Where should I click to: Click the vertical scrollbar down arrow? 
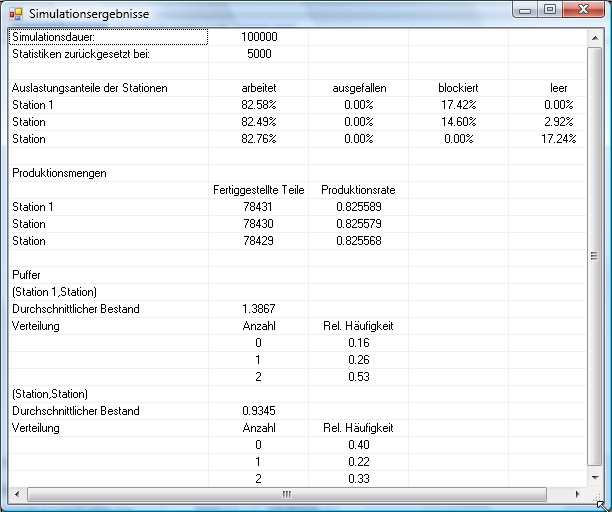tap(595, 478)
